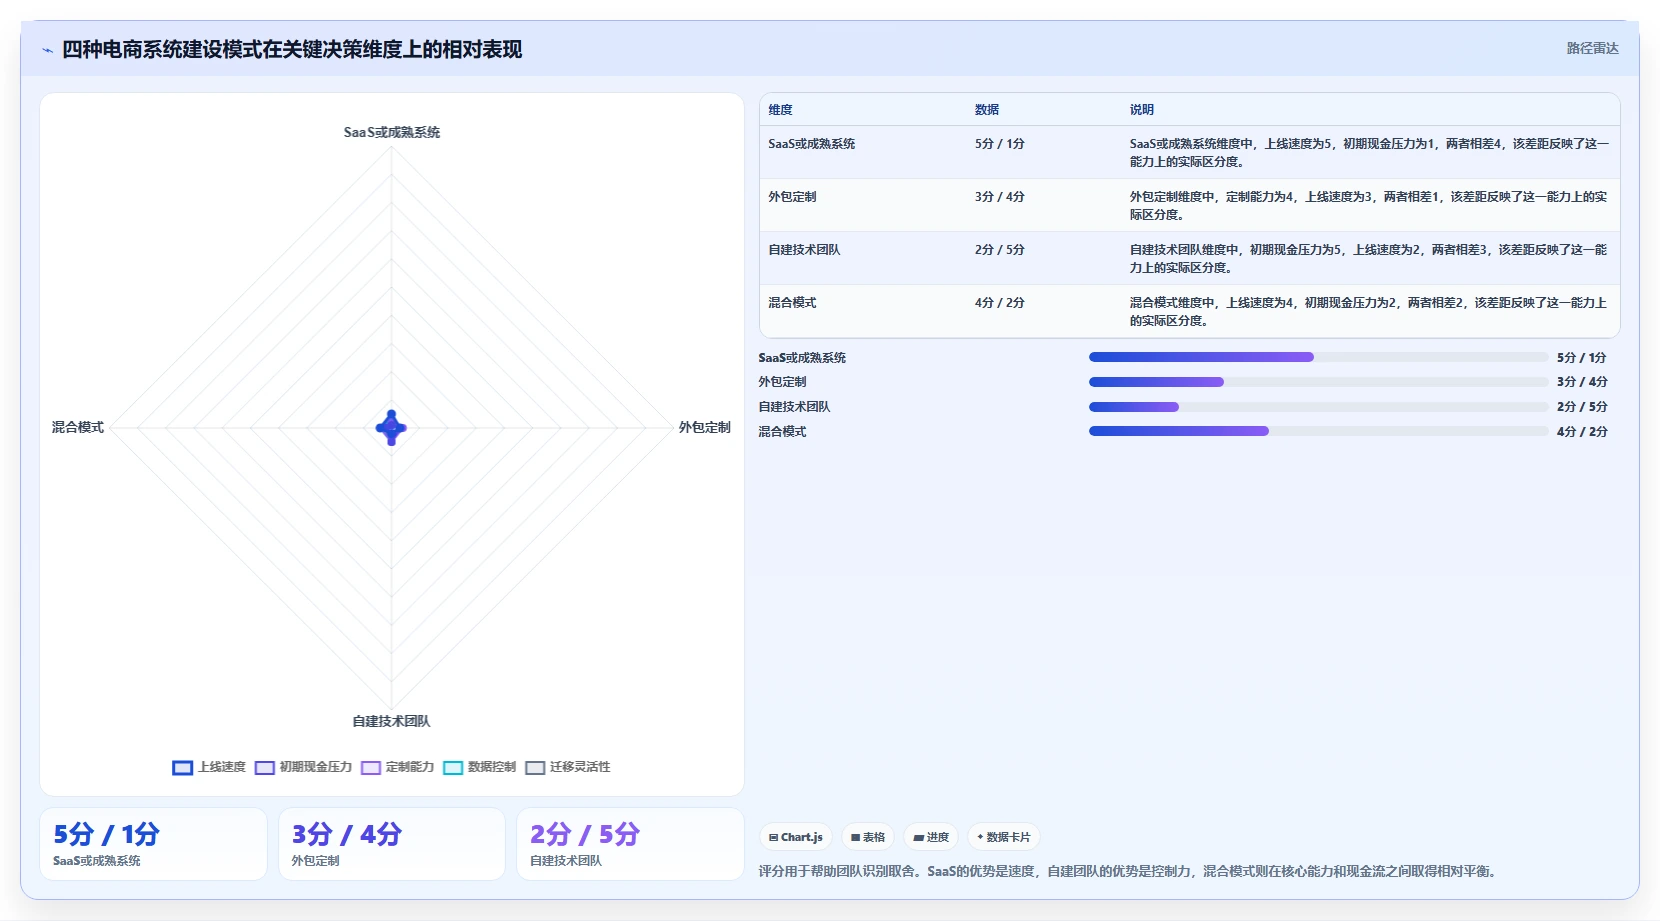Click the chart title 四种电商系统建设模式 heading
The width and height of the screenshot is (1660, 921).
[292, 50]
